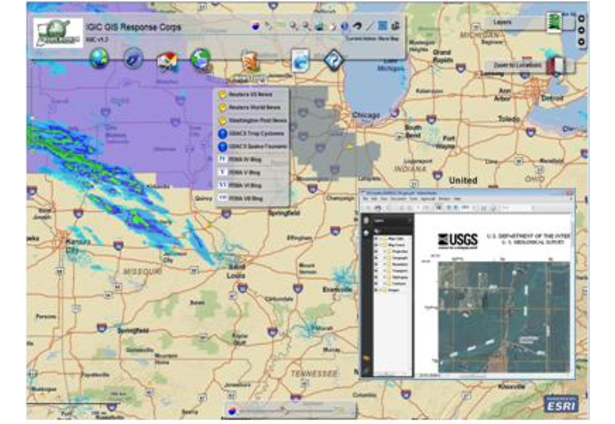Image resolution: width=615 pixels, height=424 pixels.
Task: Toggle visibility eye for Projection layer
Action: coord(376,251)
